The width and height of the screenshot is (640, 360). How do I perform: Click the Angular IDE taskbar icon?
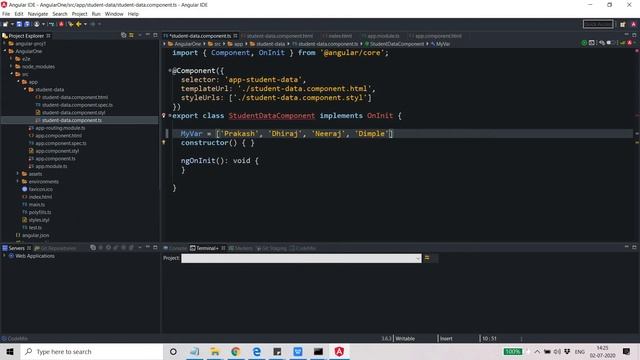(339, 351)
